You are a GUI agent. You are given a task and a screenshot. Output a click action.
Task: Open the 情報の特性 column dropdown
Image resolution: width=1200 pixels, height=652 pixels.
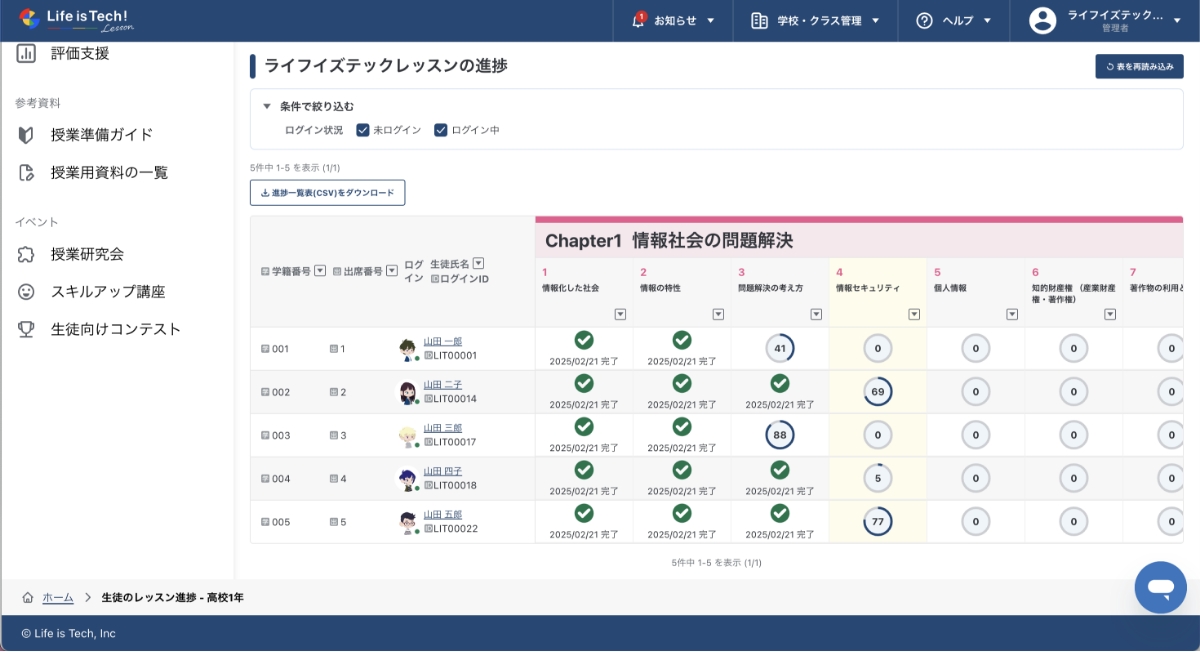pyautogui.click(x=718, y=314)
